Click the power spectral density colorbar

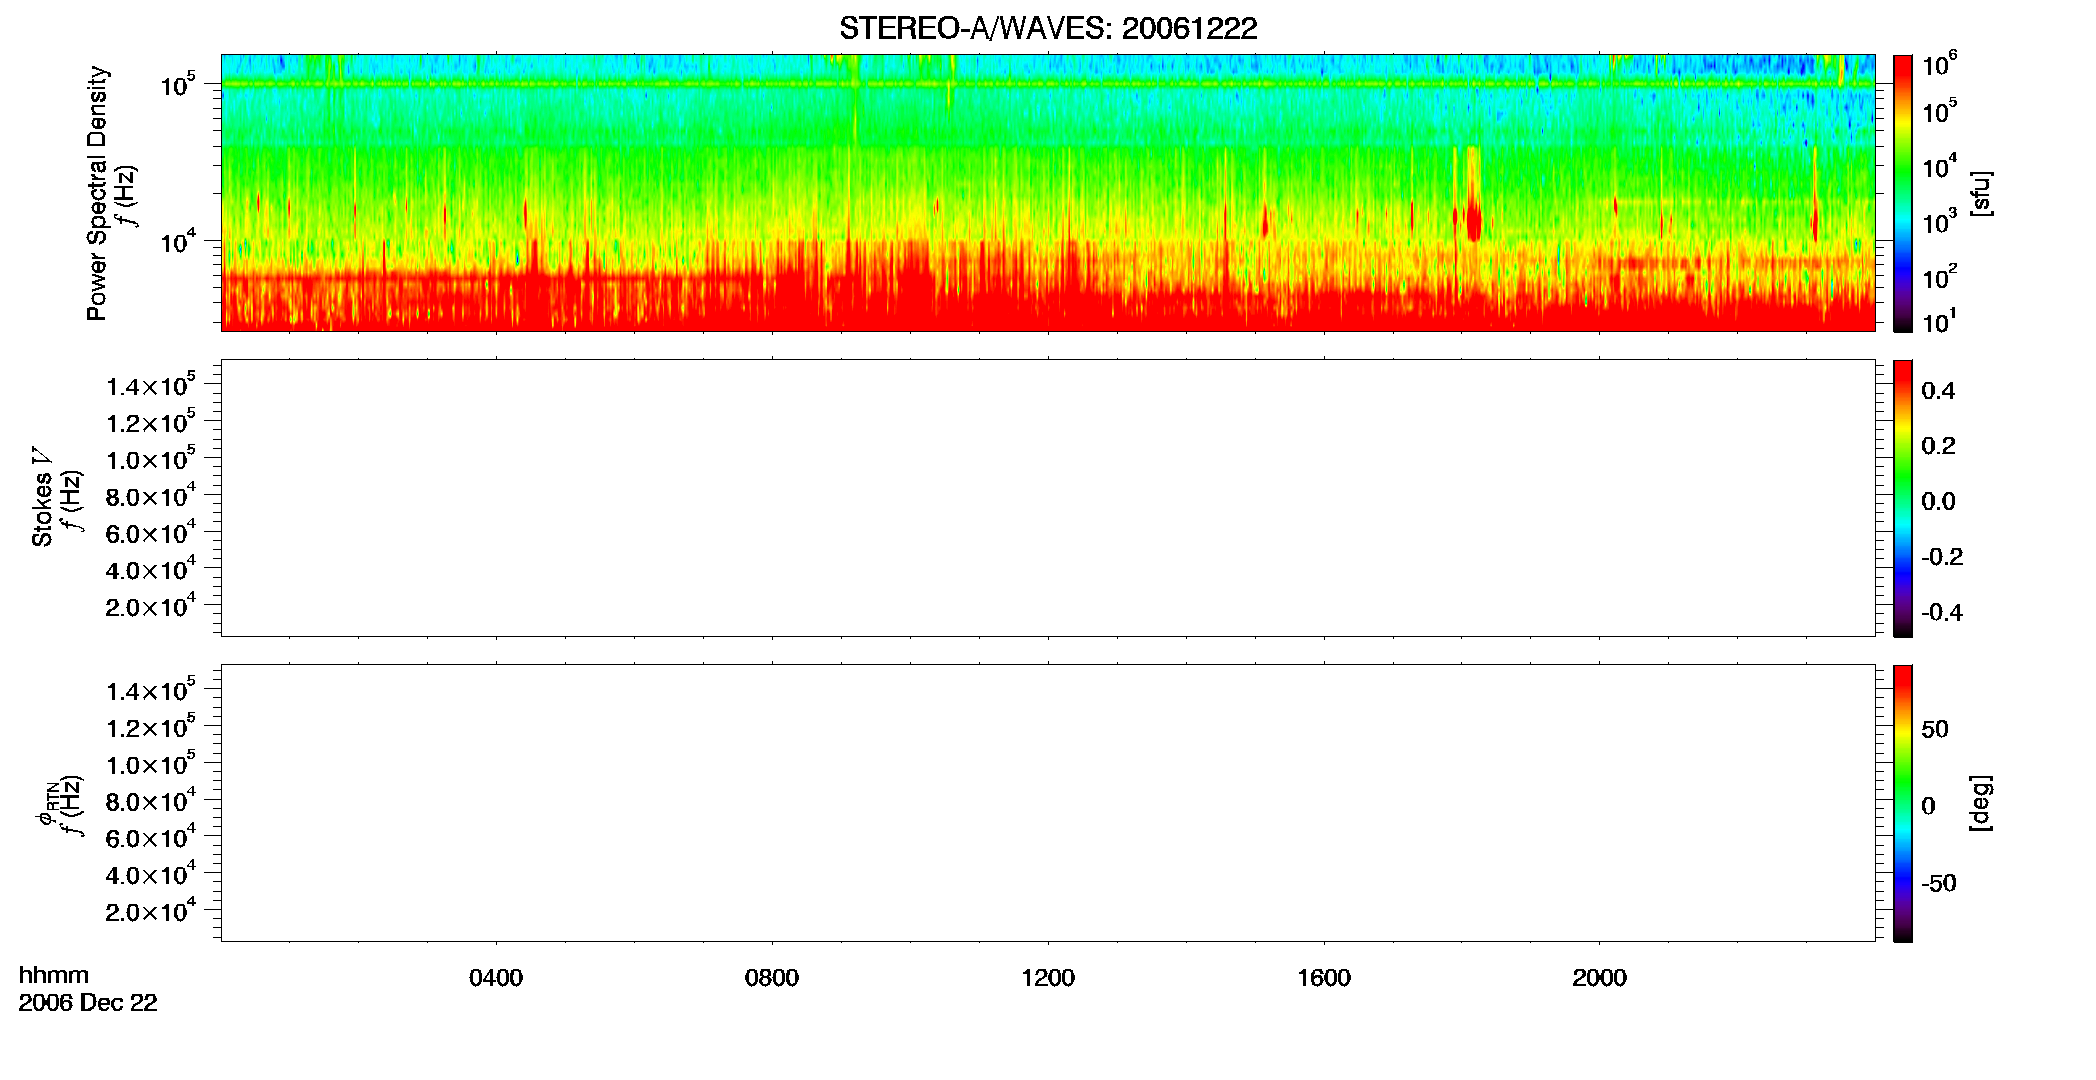click(1903, 193)
